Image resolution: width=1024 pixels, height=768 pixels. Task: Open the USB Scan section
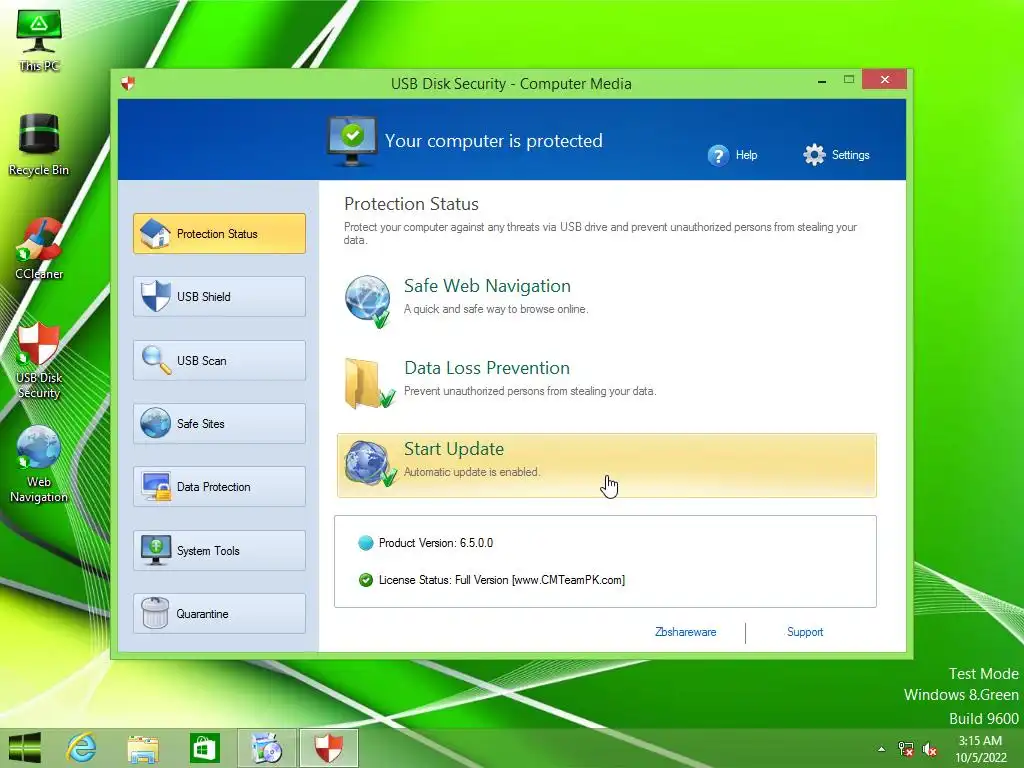pyautogui.click(x=219, y=360)
